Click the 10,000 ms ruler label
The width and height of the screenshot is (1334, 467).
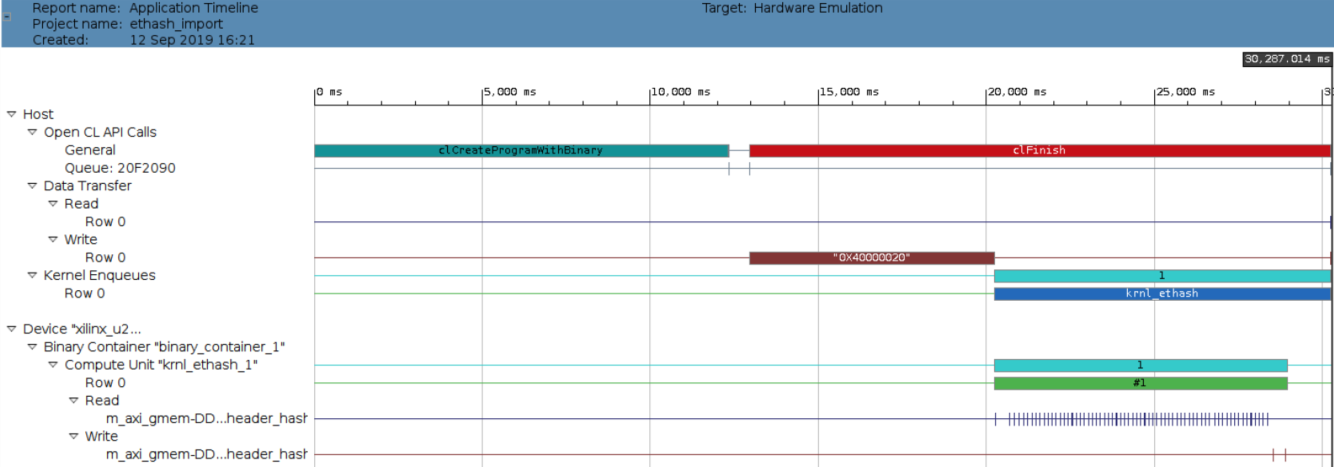(x=682, y=92)
